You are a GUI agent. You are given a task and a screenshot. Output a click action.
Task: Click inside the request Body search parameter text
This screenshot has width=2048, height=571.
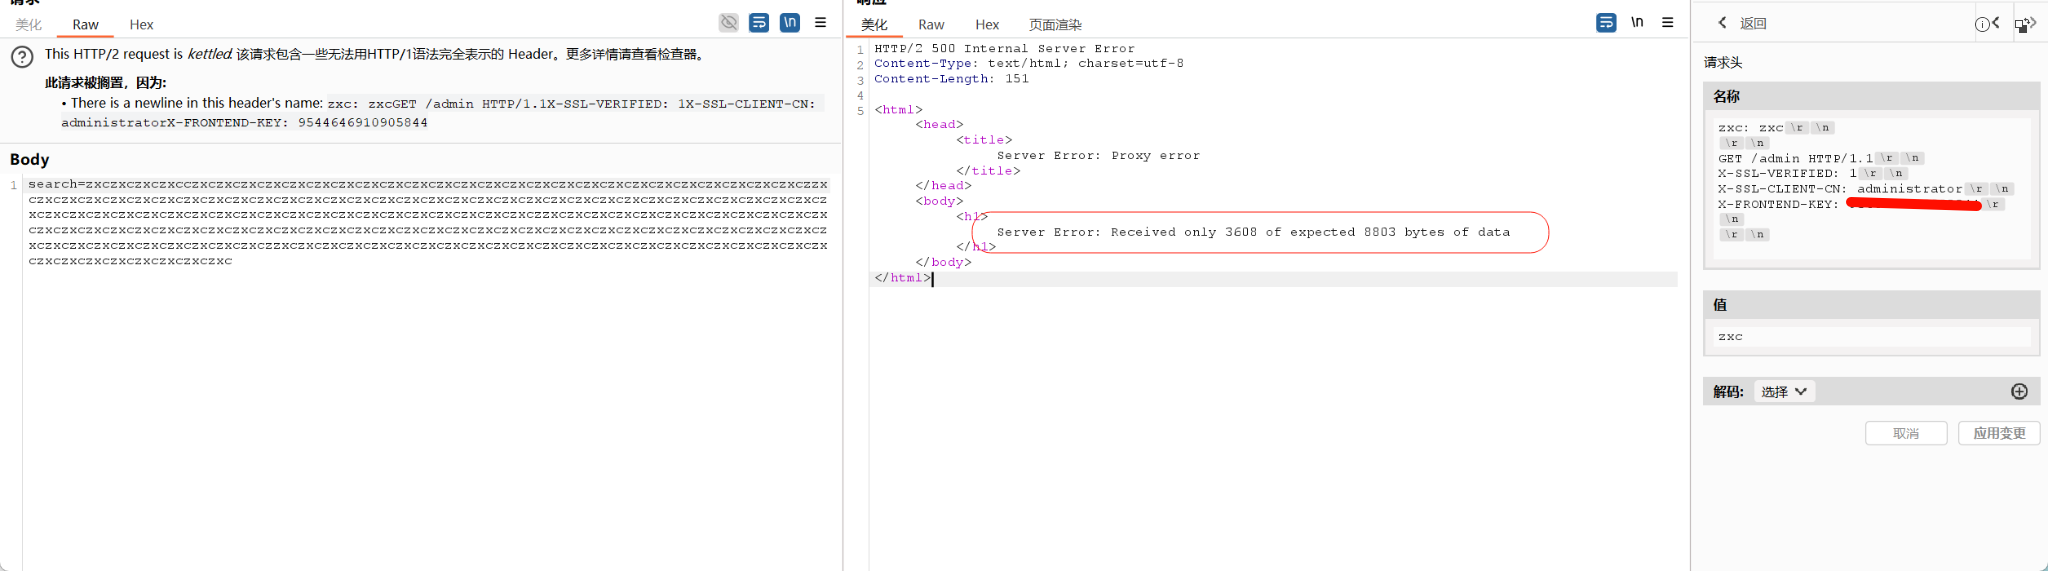(x=428, y=222)
